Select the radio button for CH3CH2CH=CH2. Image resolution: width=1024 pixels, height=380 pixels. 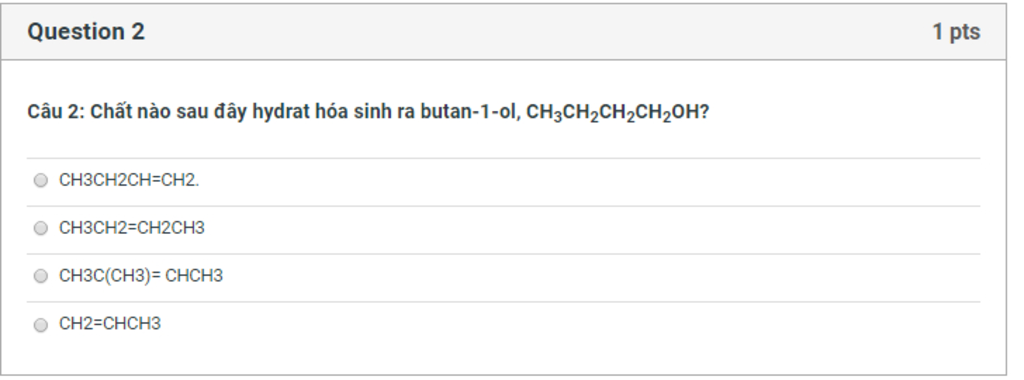(x=40, y=181)
